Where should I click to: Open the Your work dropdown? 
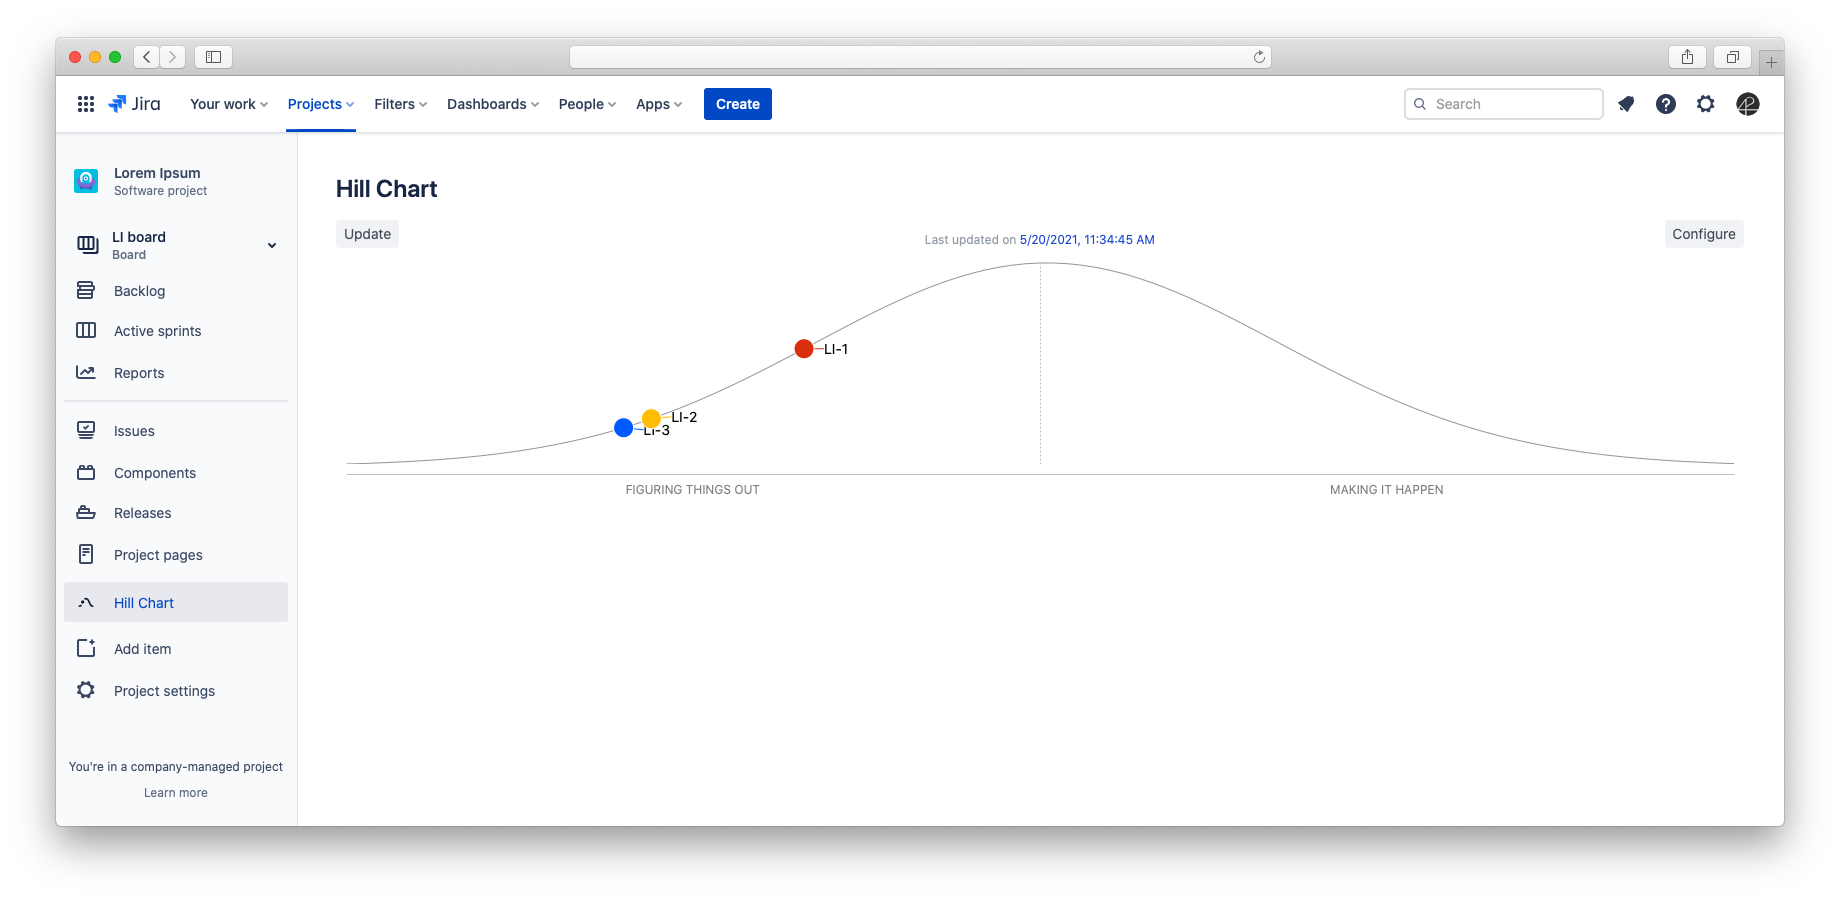(x=229, y=104)
